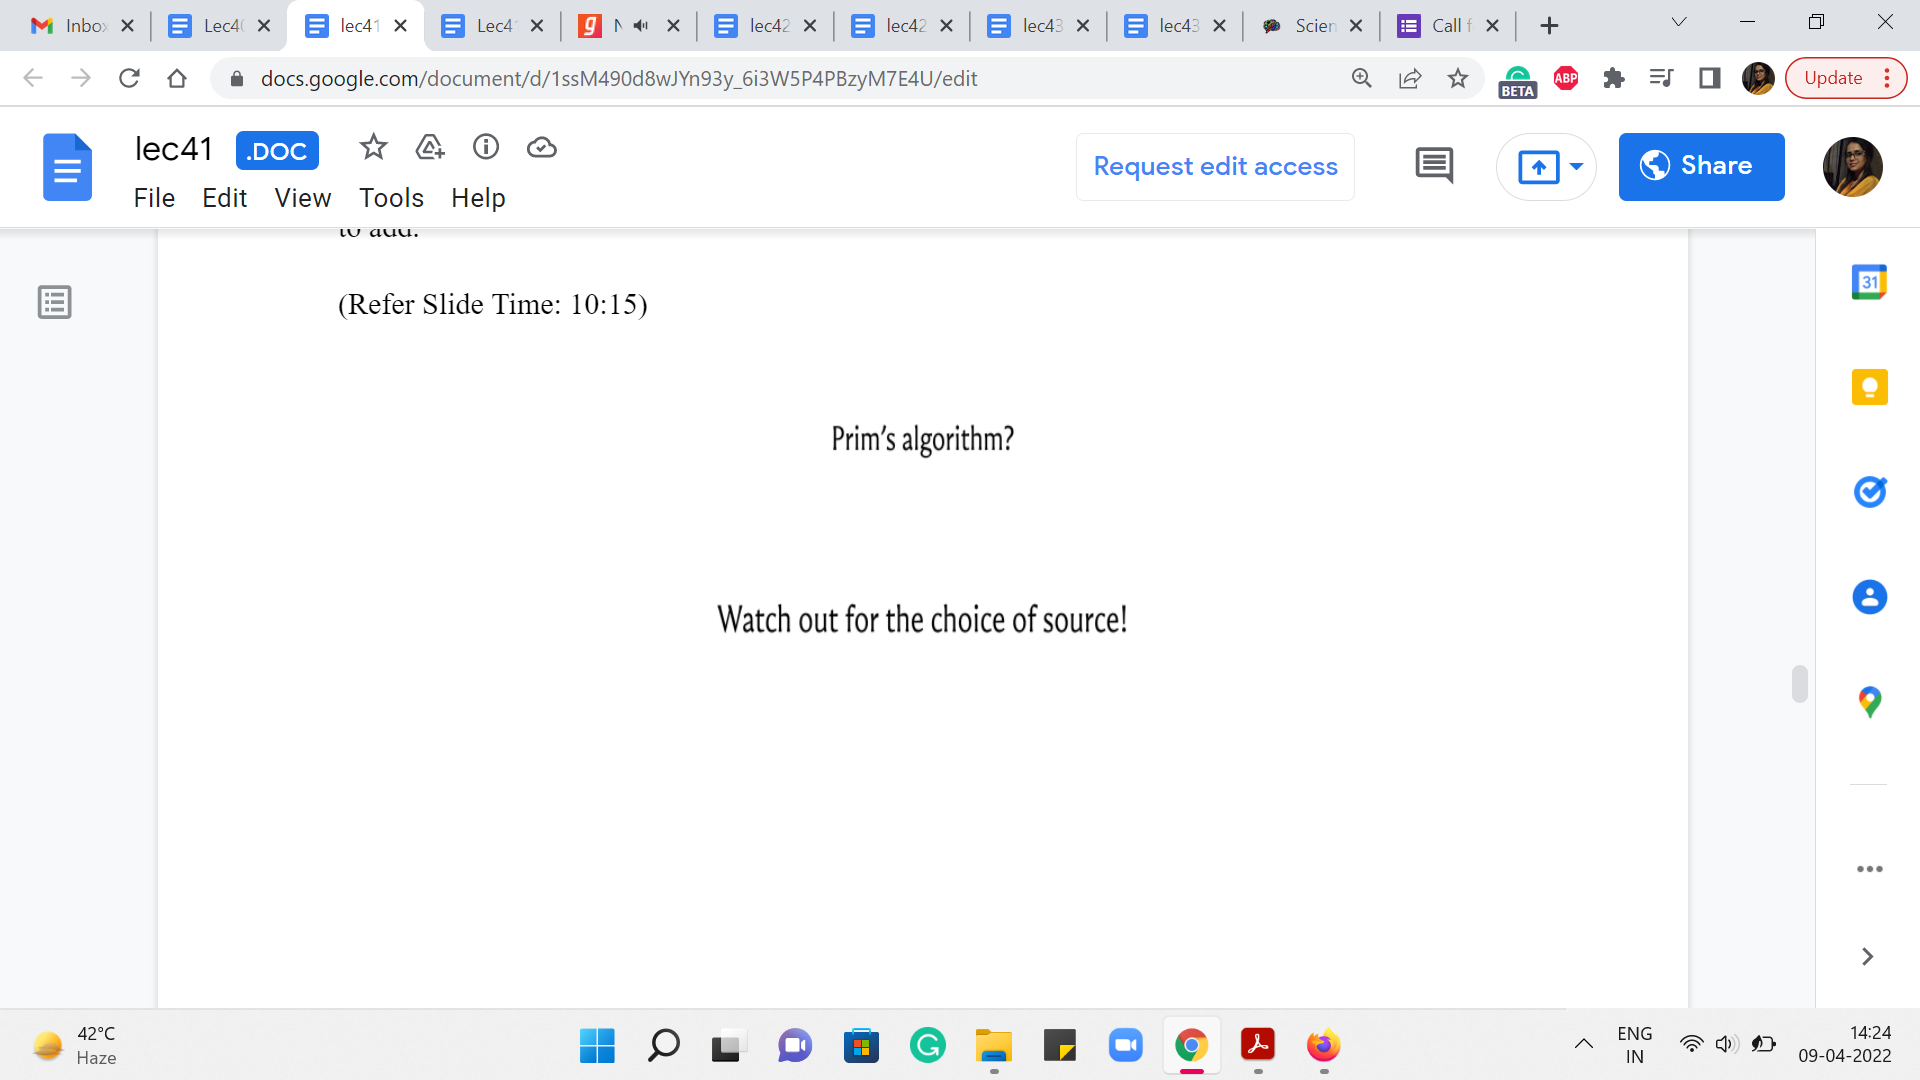Bookmark this page with the star icon
Image resolution: width=1920 pixels, height=1080 pixels.
[1458, 78]
